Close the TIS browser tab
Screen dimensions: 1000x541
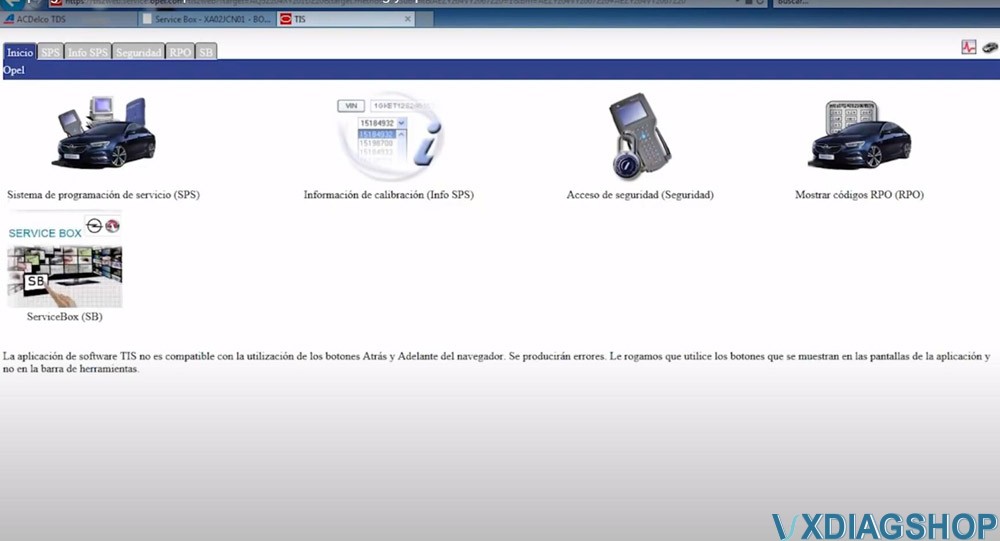(x=408, y=19)
